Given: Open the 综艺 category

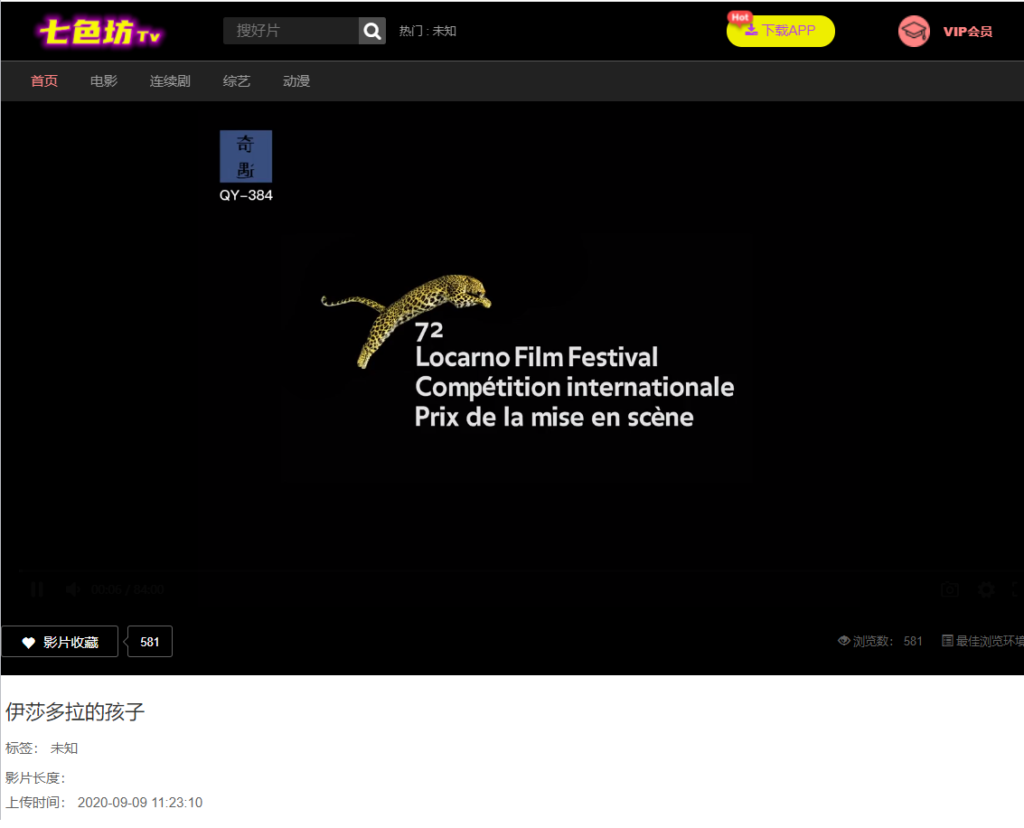Looking at the screenshot, I should 236,81.
